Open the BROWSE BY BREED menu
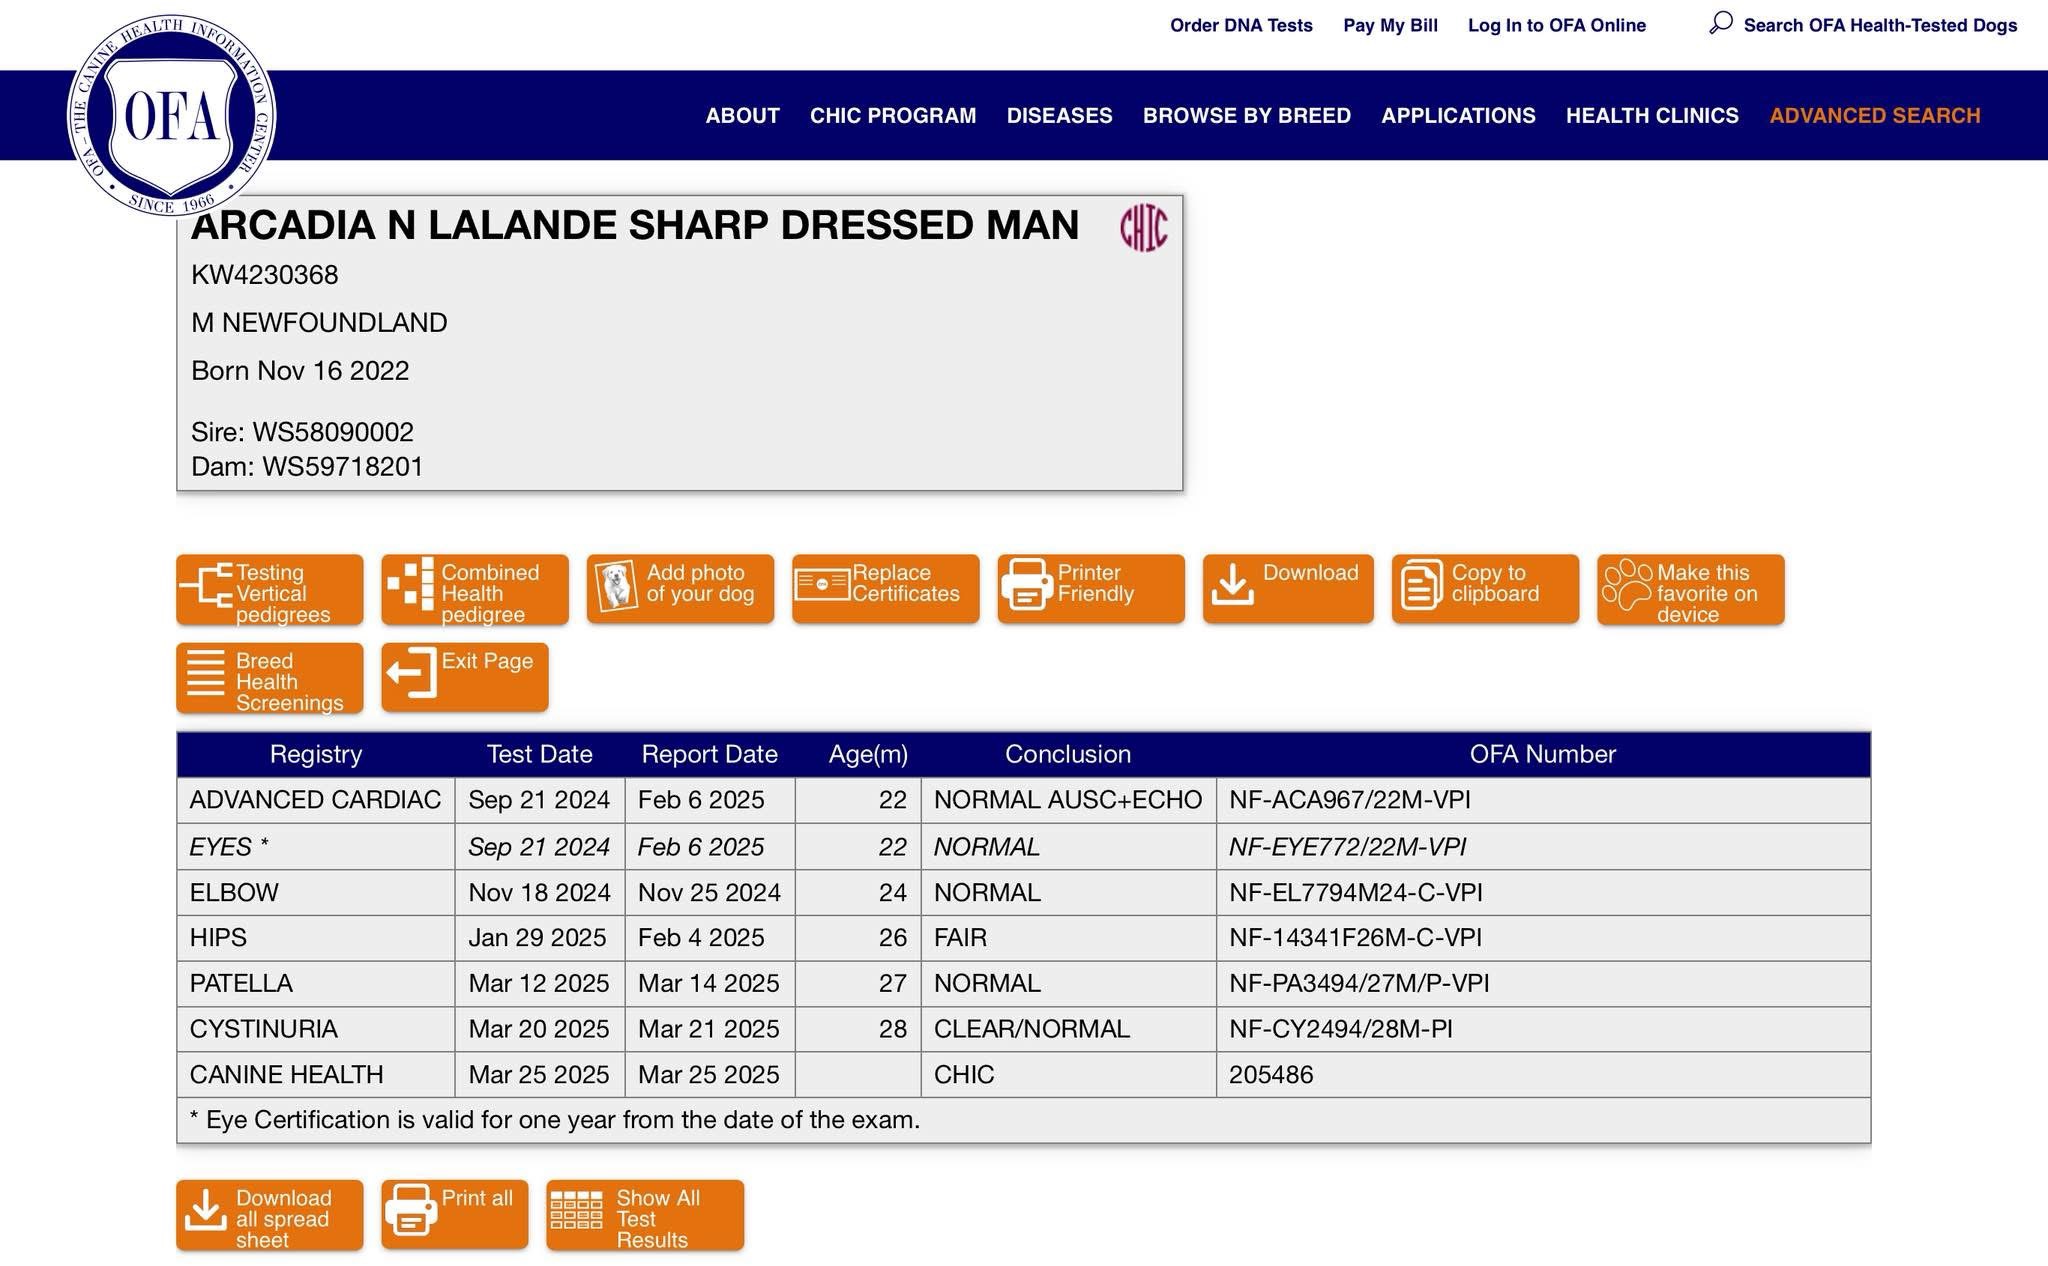 (x=1246, y=116)
